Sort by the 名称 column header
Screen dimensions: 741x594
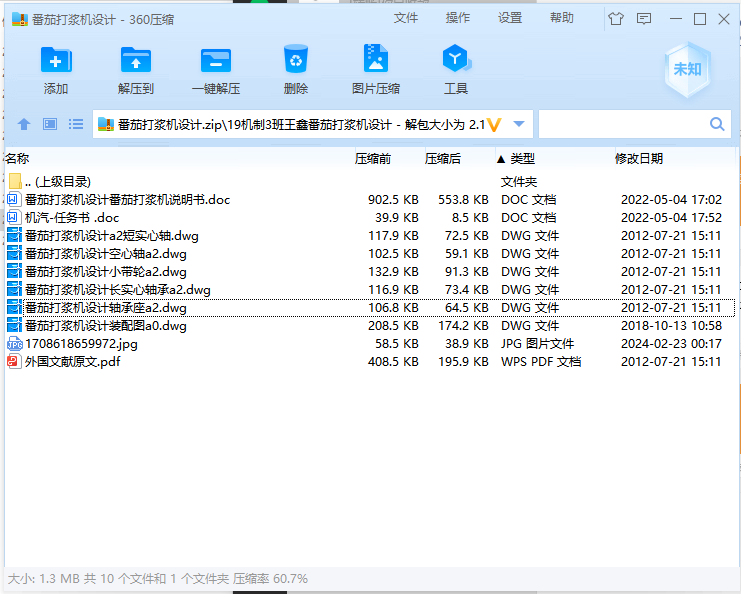[179, 158]
